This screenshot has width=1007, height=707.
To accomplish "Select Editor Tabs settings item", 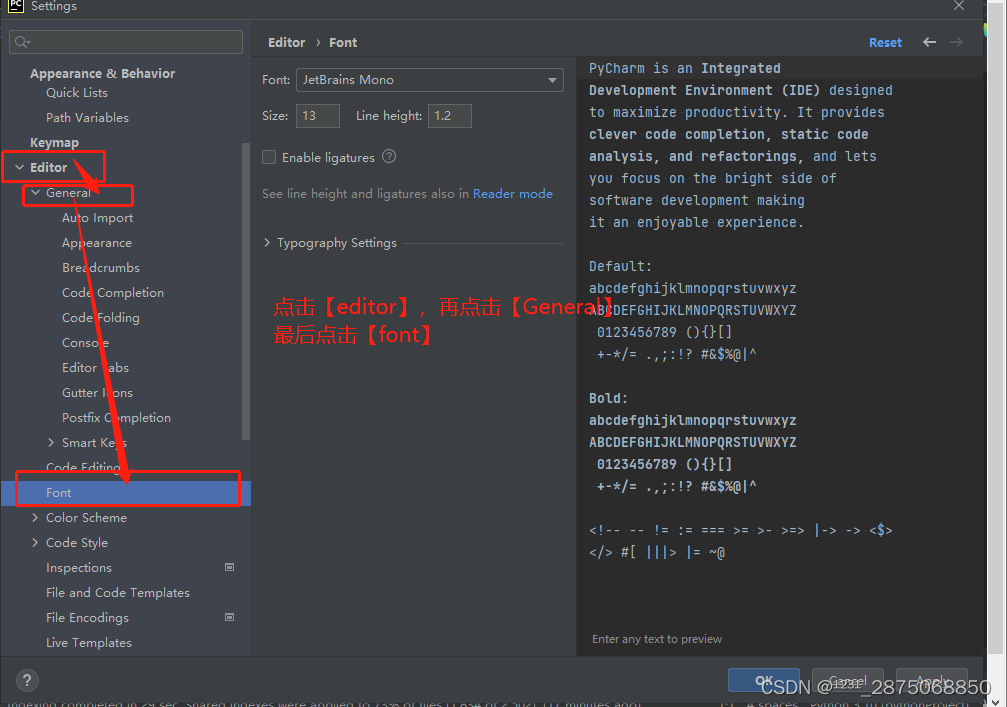I will (x=95, y=368).
